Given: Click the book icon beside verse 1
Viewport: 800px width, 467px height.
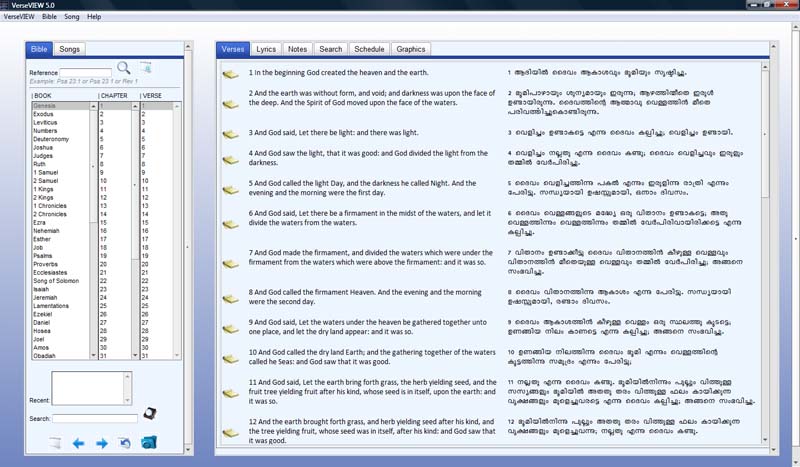Looking at the screenshot, I should [x=230, y=74].
